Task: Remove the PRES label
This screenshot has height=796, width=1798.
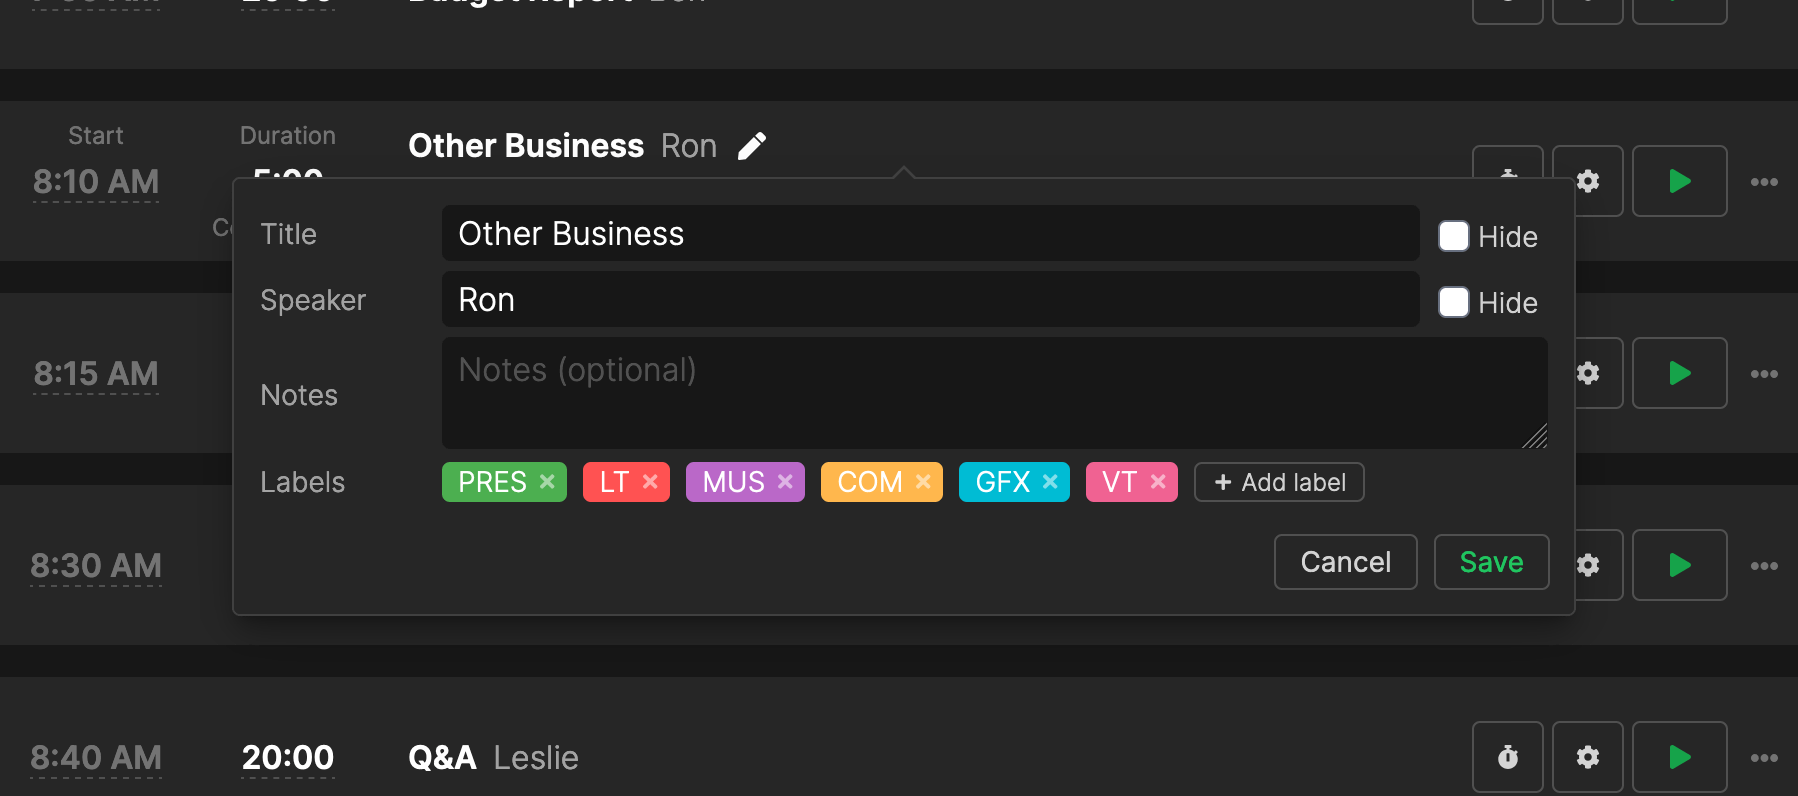Action: (x=547, y=482)
